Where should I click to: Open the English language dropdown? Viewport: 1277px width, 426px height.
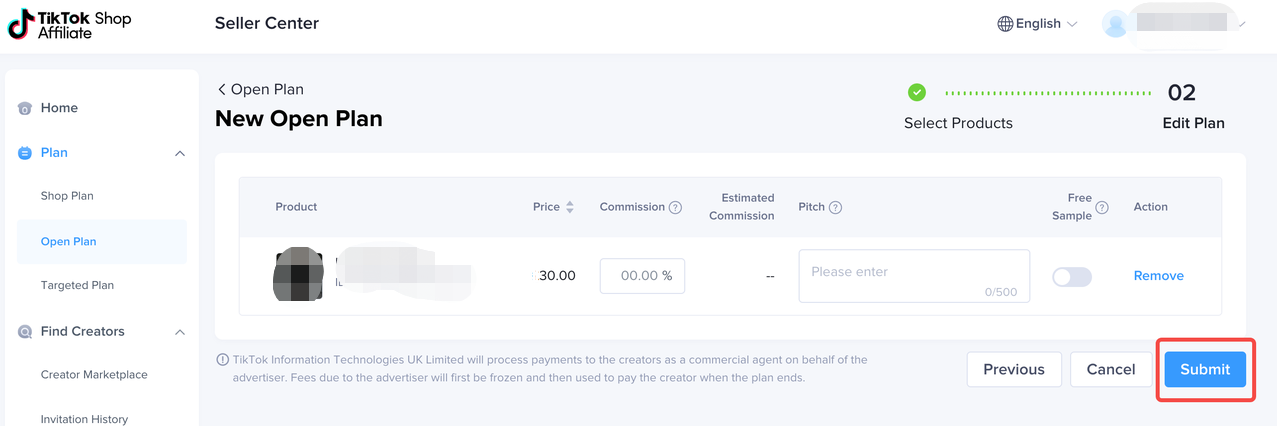pos(1038,24)
